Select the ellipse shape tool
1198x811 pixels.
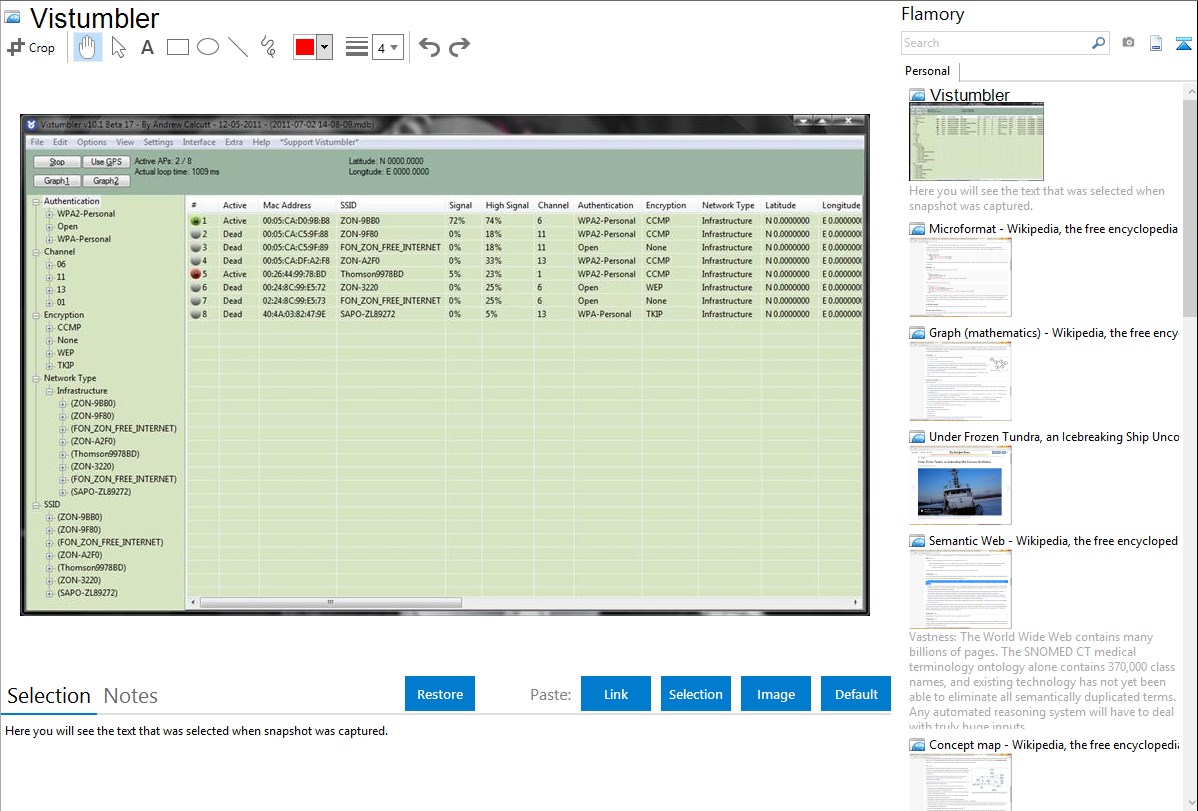tap(208, 47)
